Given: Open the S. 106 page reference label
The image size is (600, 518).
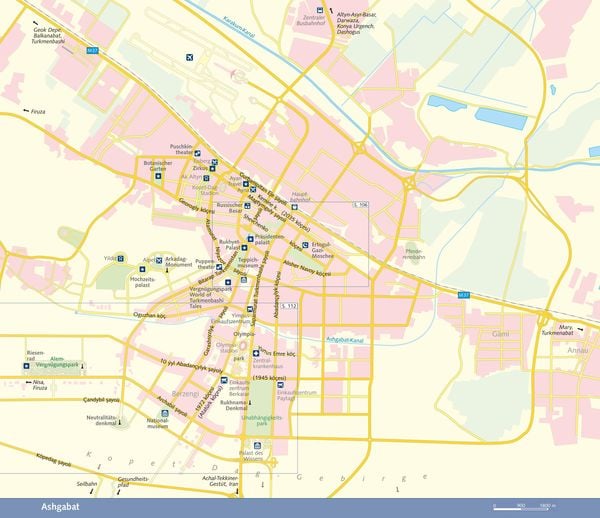Looking at the screenshot, I should (x=360, y=205).
